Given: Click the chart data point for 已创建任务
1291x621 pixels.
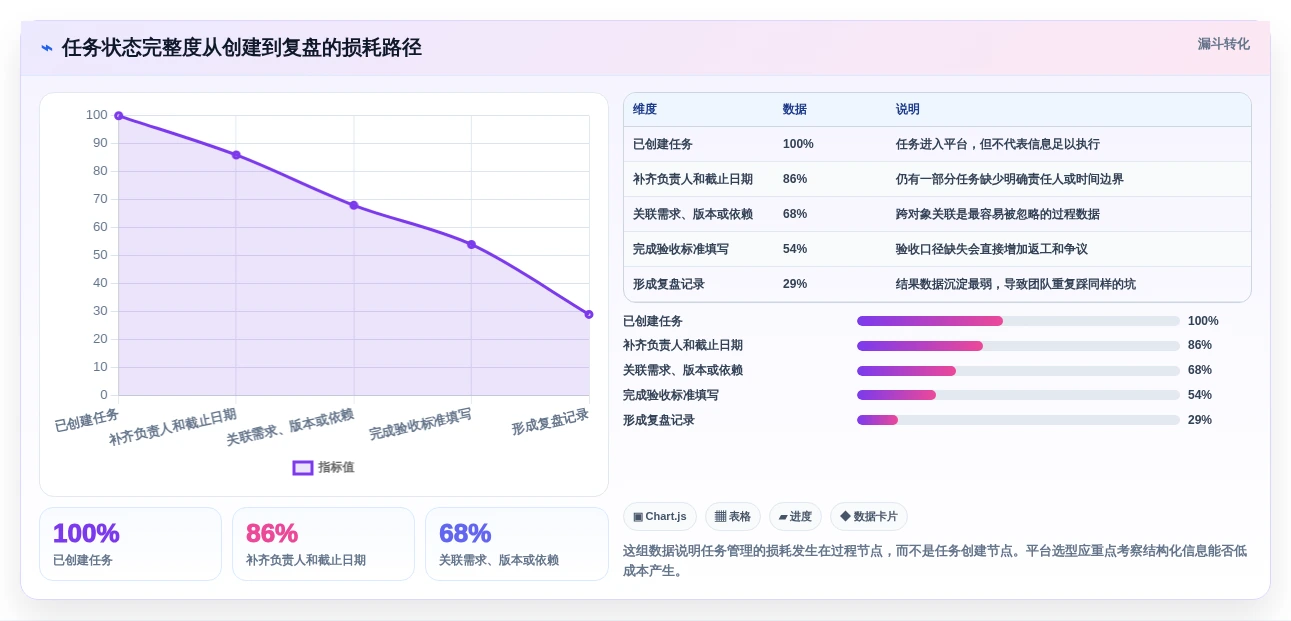Looking at the screenshot, I should tap(118, 116).
